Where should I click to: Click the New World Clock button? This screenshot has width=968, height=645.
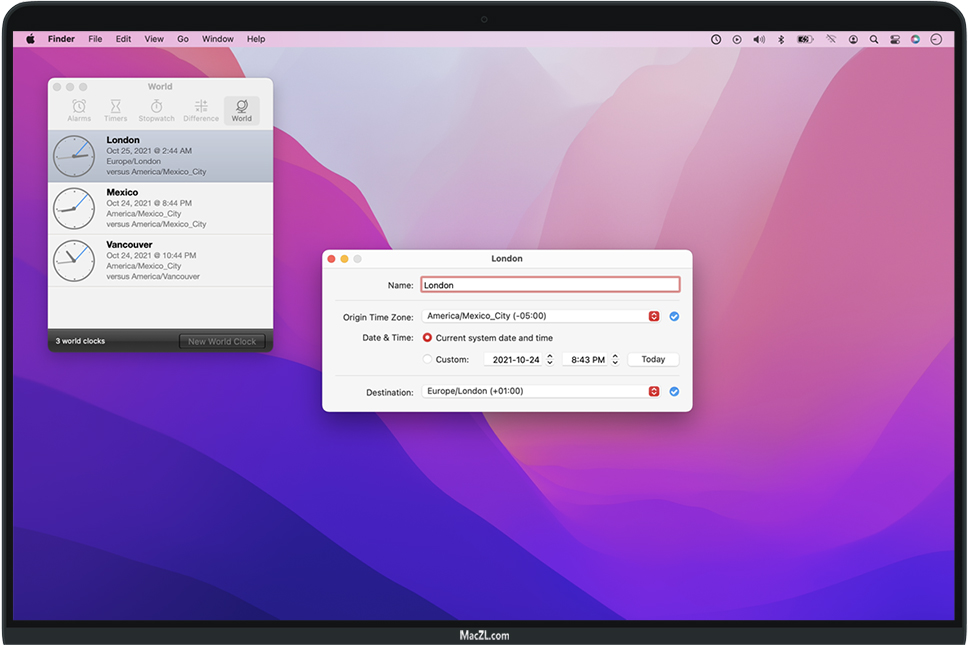pyautogui.click(x=222, y=342)
